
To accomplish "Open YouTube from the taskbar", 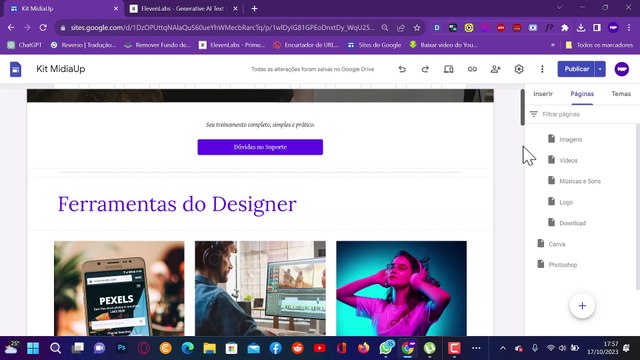I will click(x=320, y=348).
